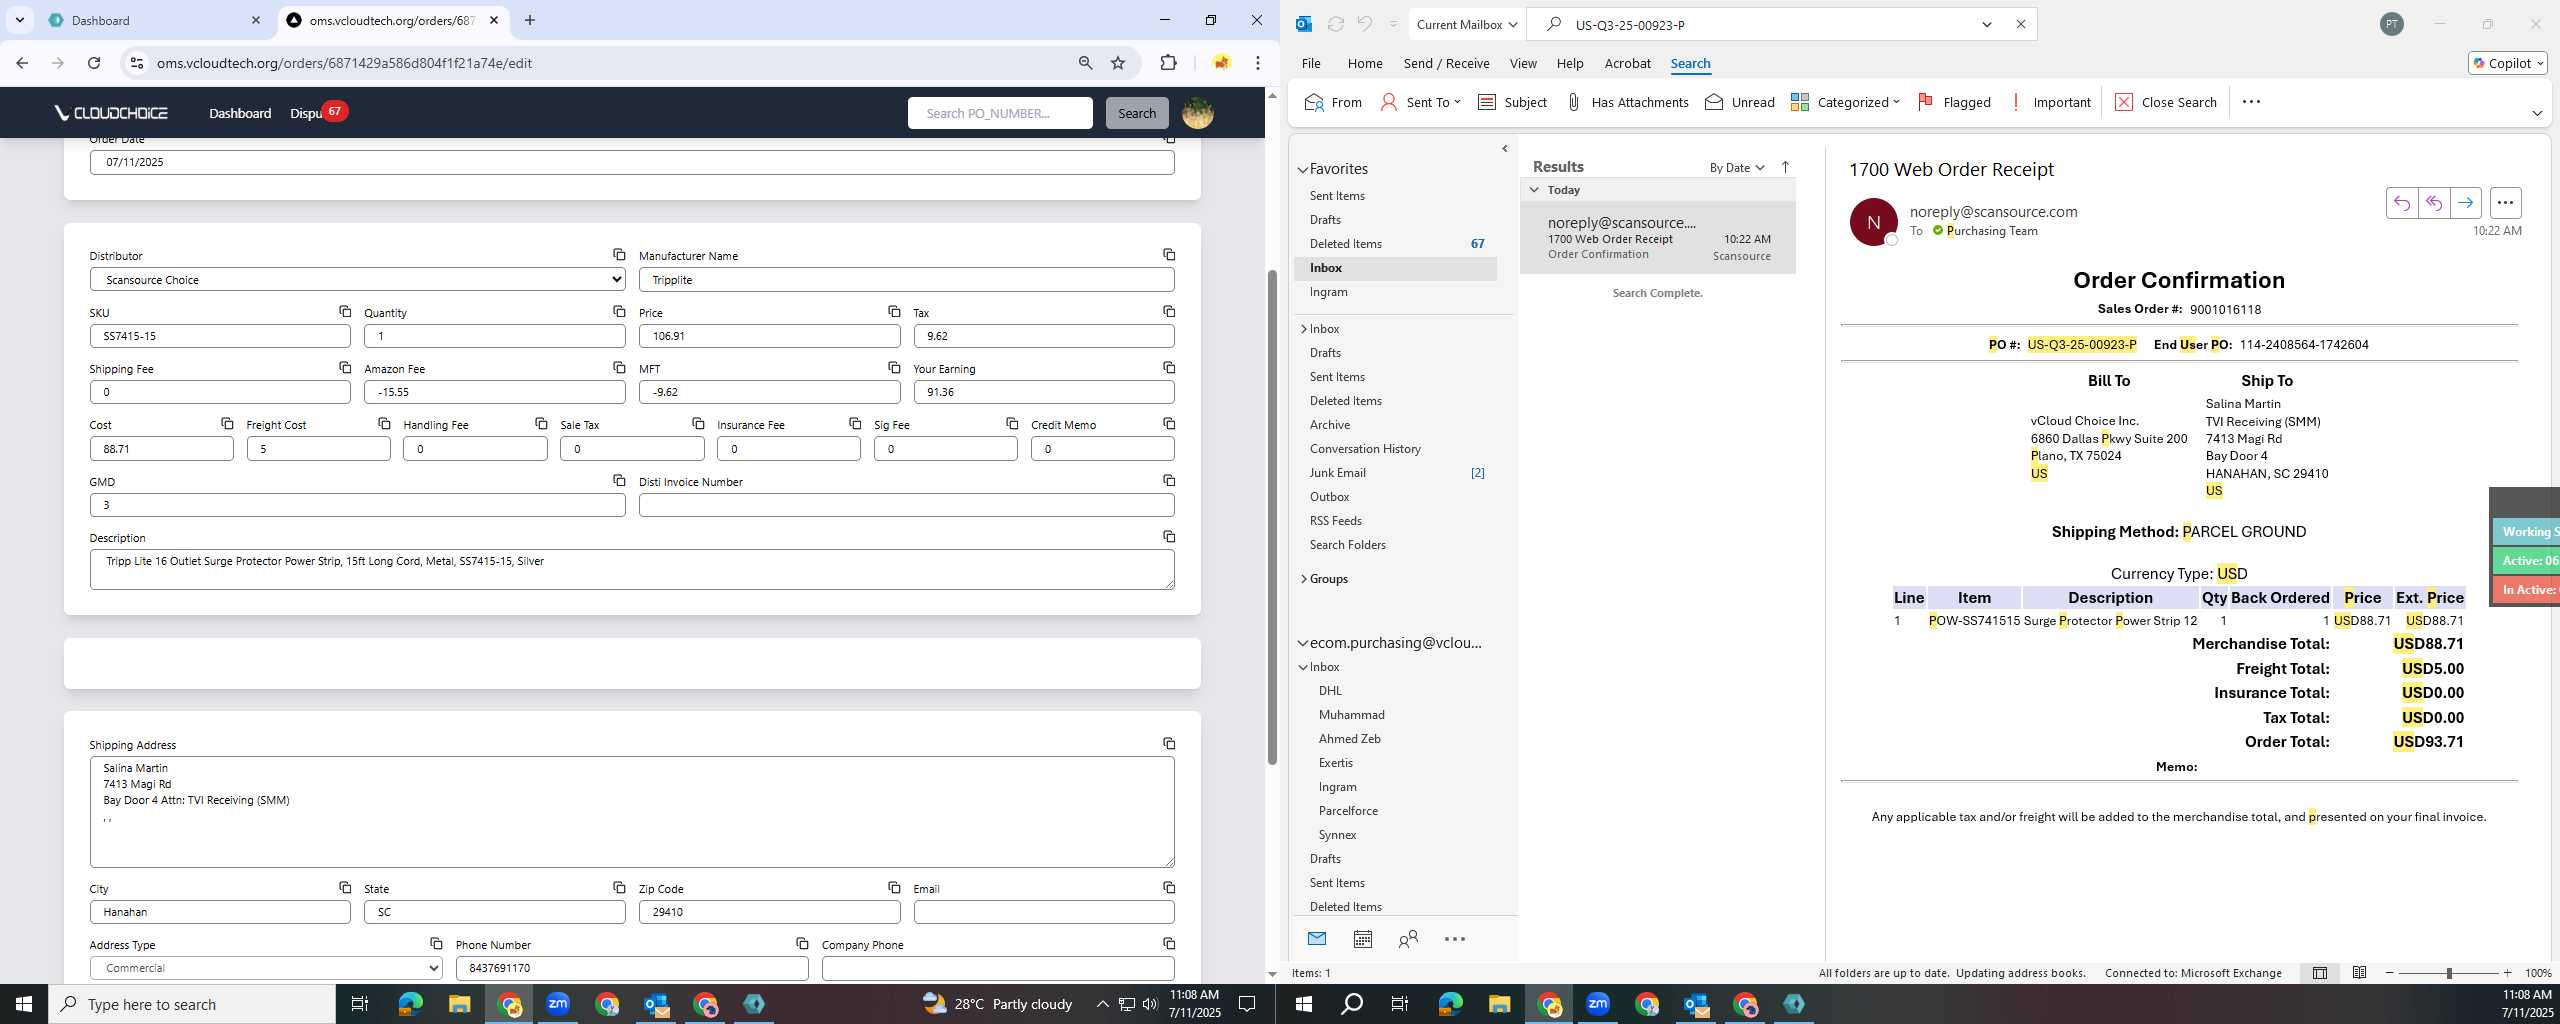This screenshot has width=2560, height=1024.
Task: Open the Outlook Calendar view icon
Action: [x=1362, y=939]
